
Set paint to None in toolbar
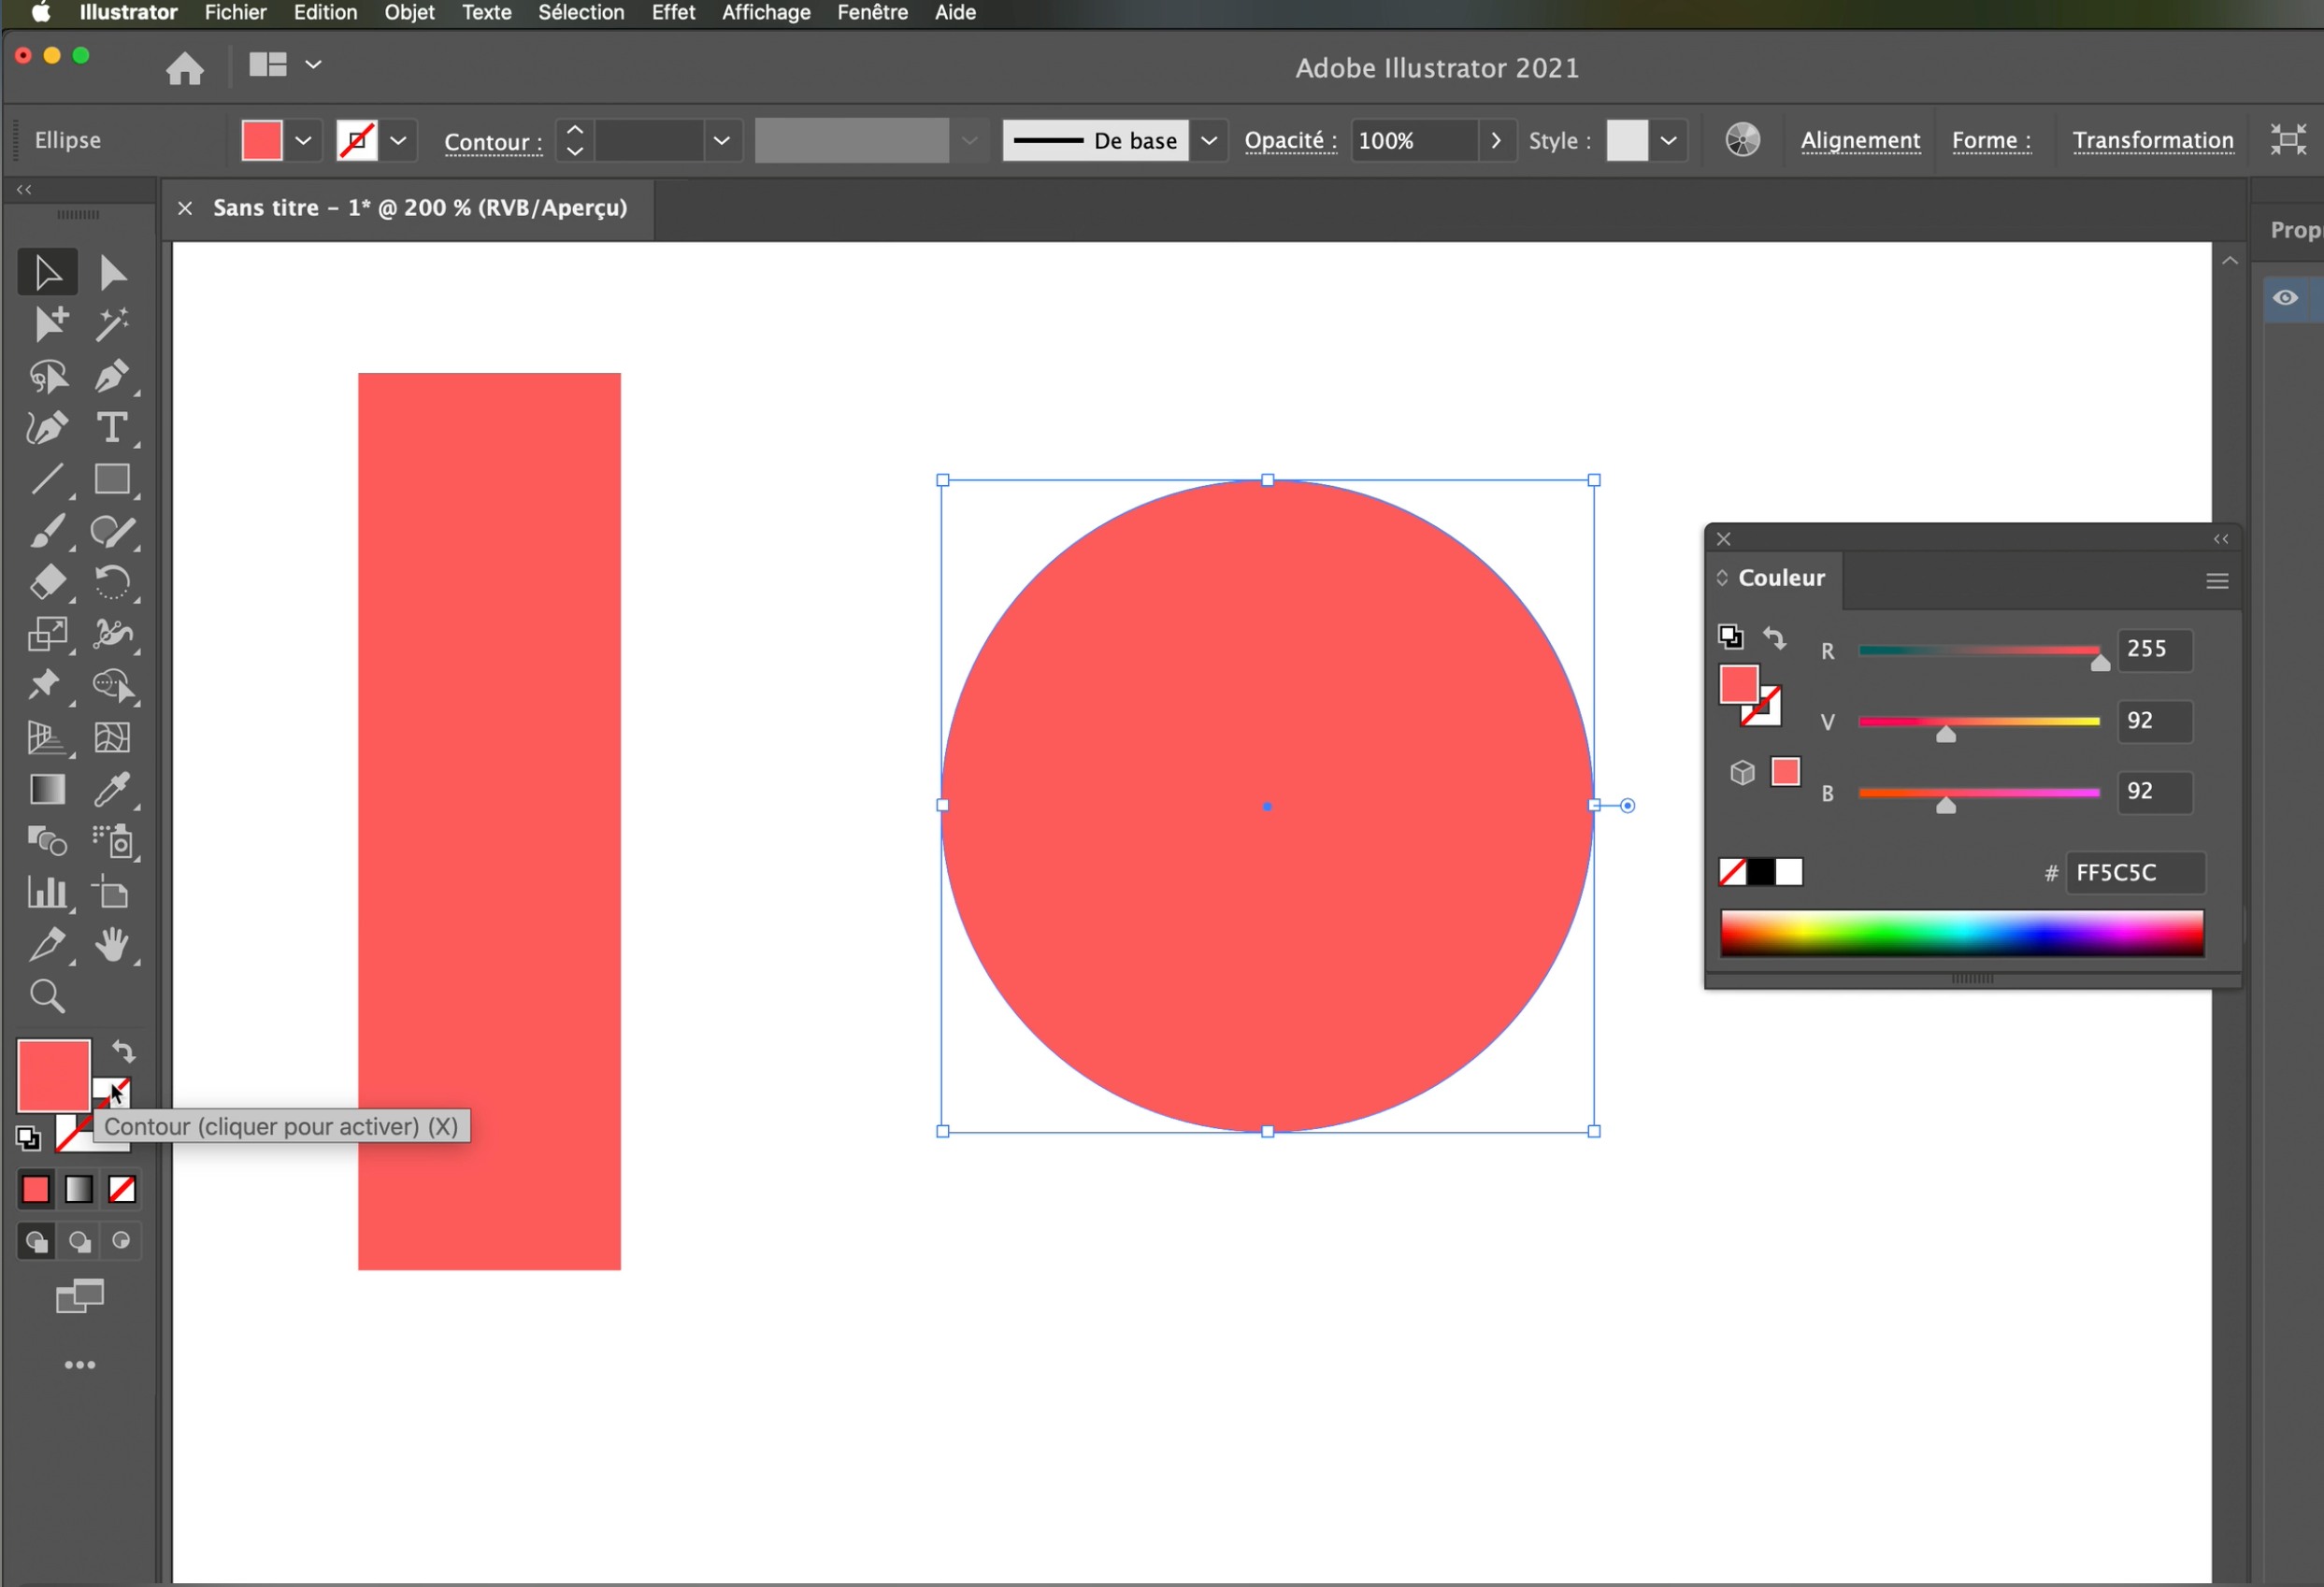(x=122, y=1189)
